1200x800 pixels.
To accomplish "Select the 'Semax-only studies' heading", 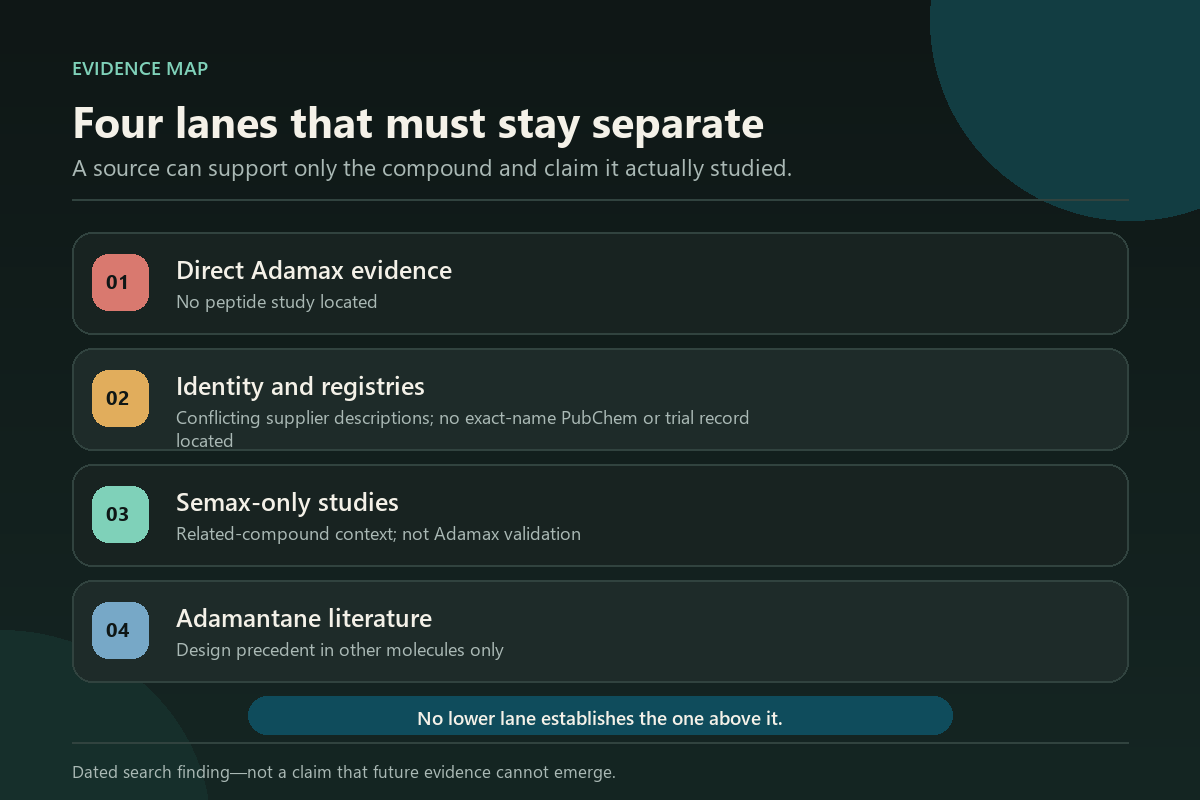I will pyautogui.click(x=287, y=502).
